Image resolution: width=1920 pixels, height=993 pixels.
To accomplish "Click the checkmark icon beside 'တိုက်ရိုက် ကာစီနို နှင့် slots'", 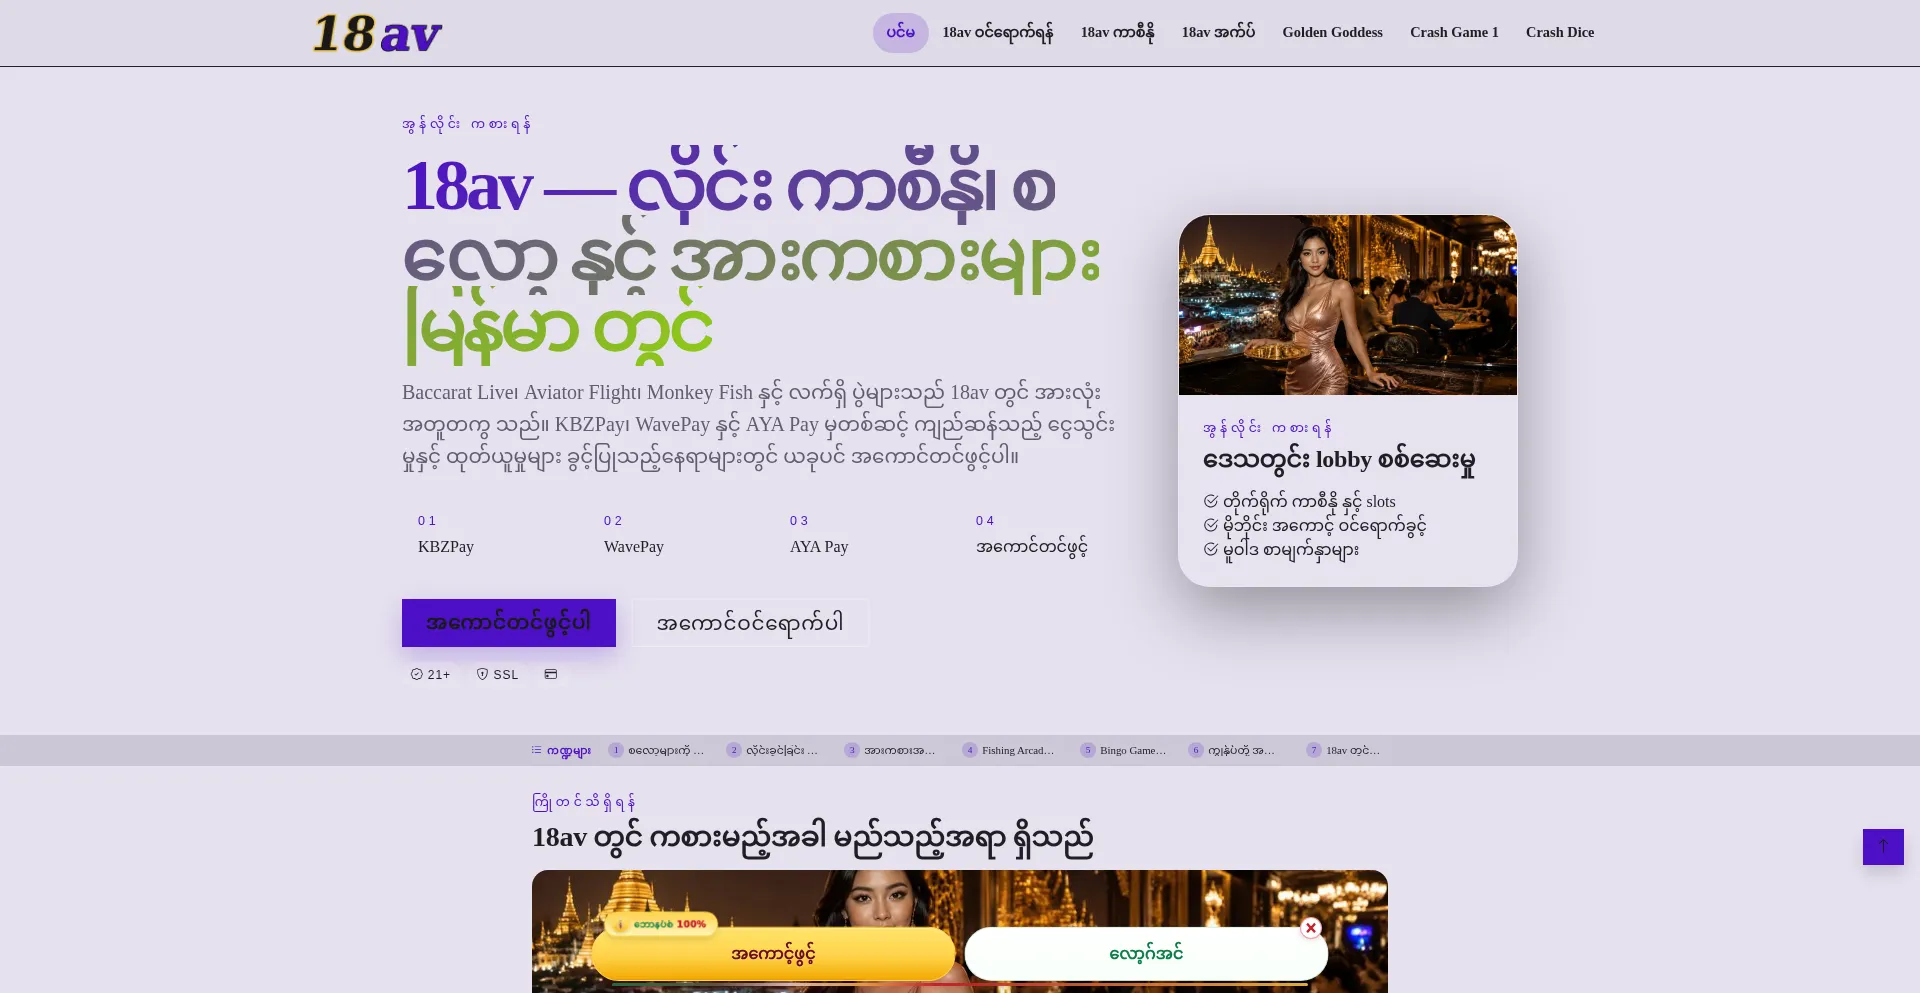I will pos(1211,501).
